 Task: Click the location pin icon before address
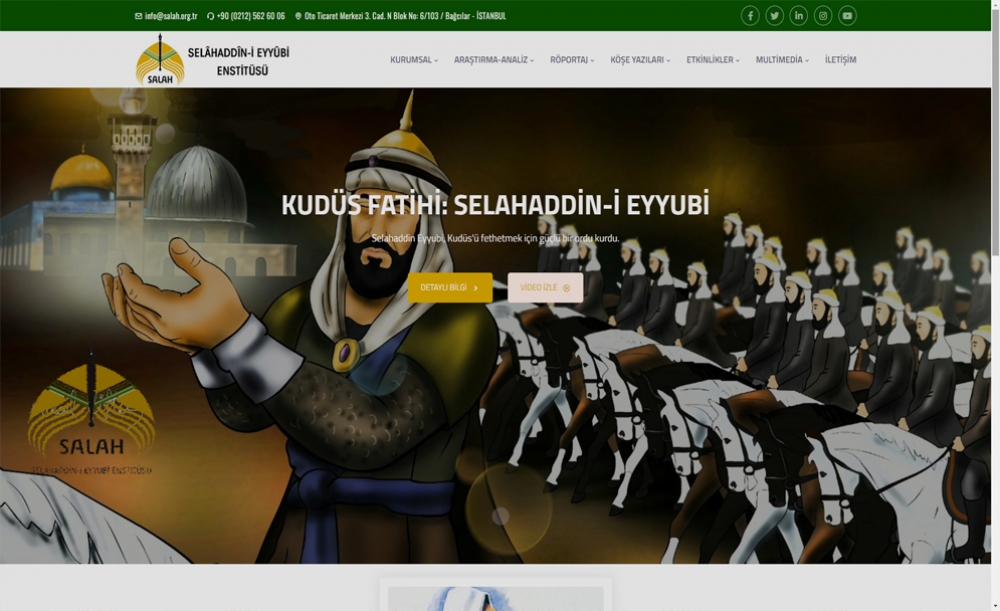point(298,16)
